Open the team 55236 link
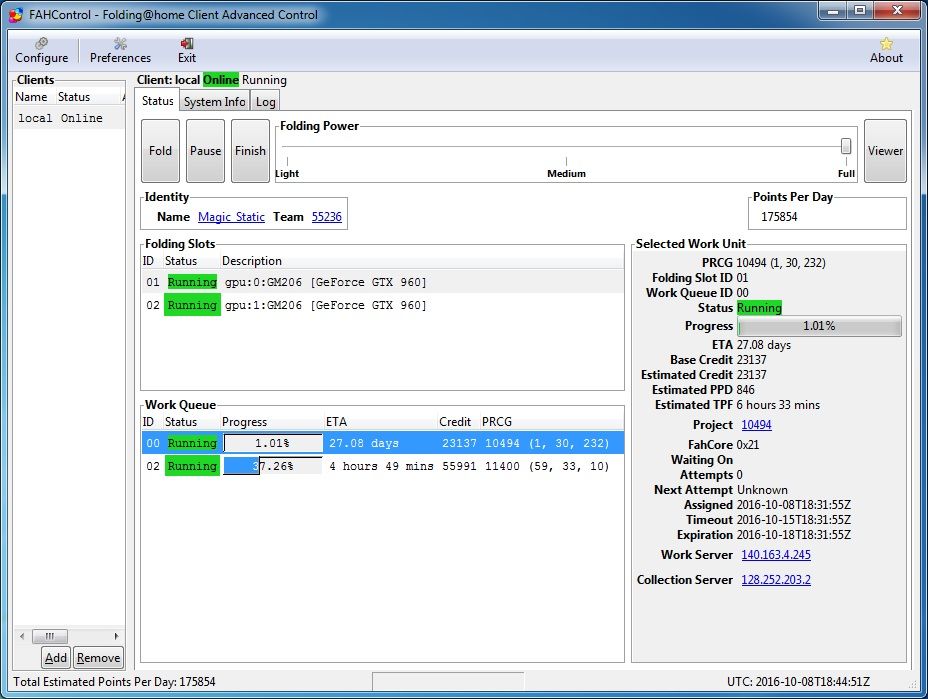The width and height of the screenshot is (928, 699). (327, 217)
